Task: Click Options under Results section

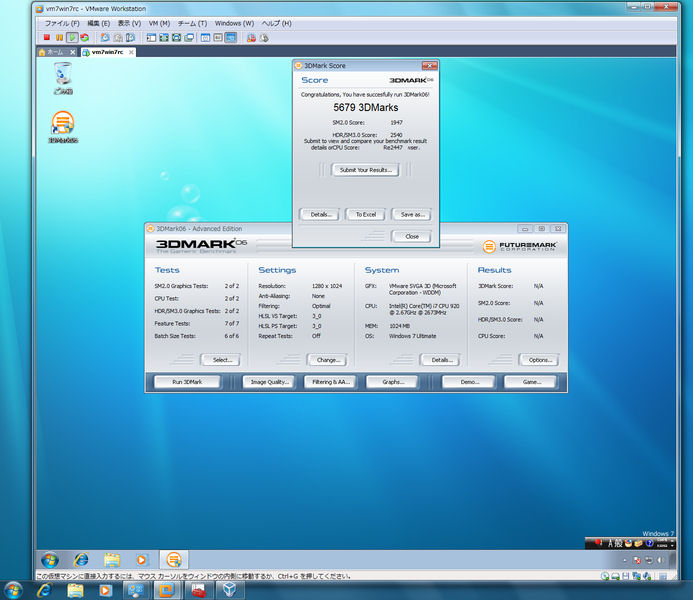Action: pyautogui.click(x=540, y=360)
